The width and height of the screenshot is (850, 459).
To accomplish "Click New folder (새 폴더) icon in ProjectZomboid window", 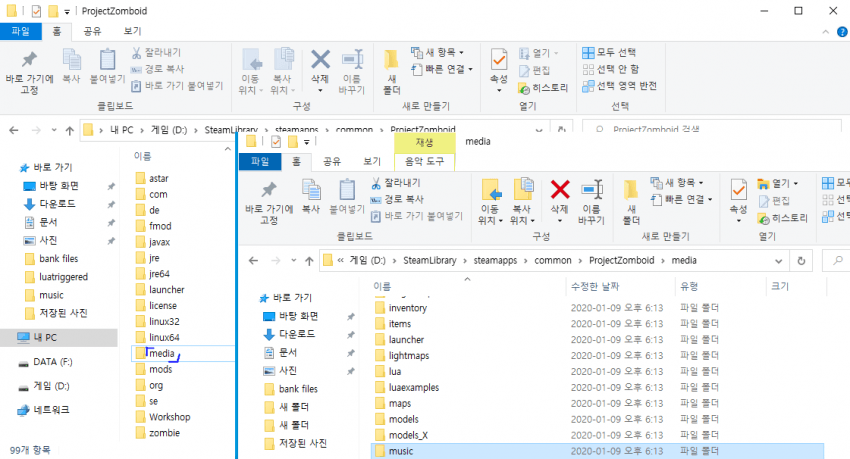I will click(x=391, y=60).
